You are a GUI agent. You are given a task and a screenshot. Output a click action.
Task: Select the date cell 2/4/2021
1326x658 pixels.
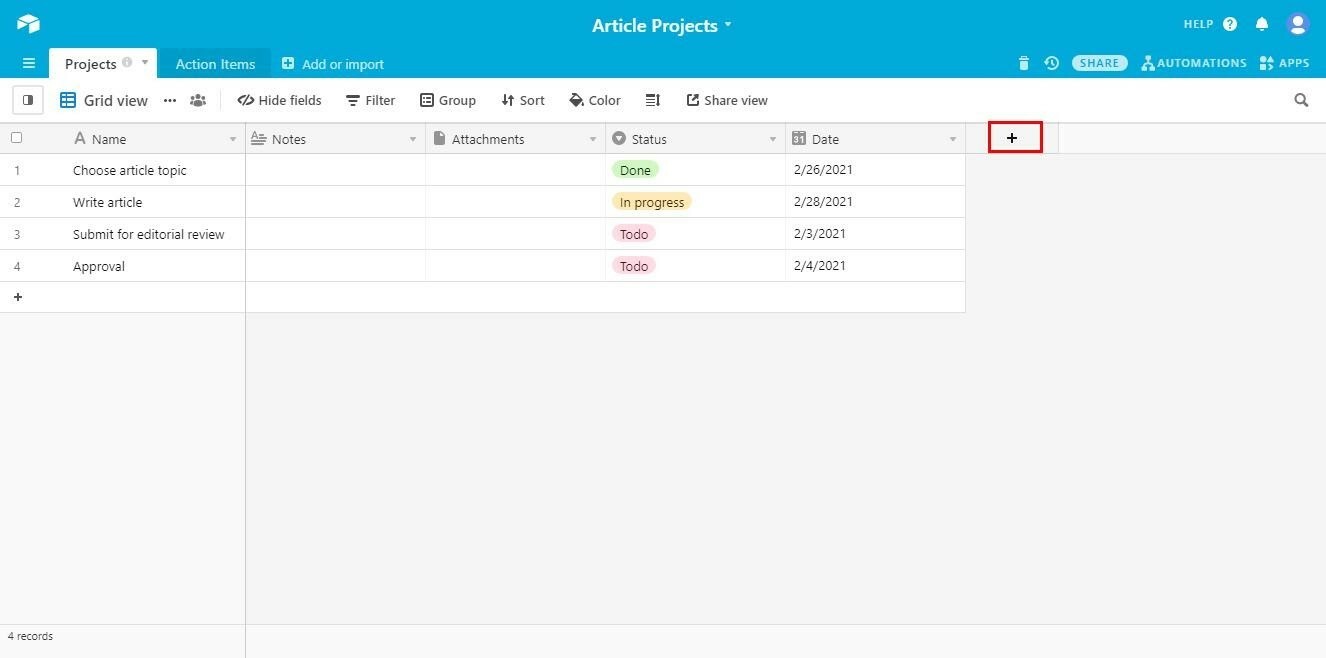point(875,266)
